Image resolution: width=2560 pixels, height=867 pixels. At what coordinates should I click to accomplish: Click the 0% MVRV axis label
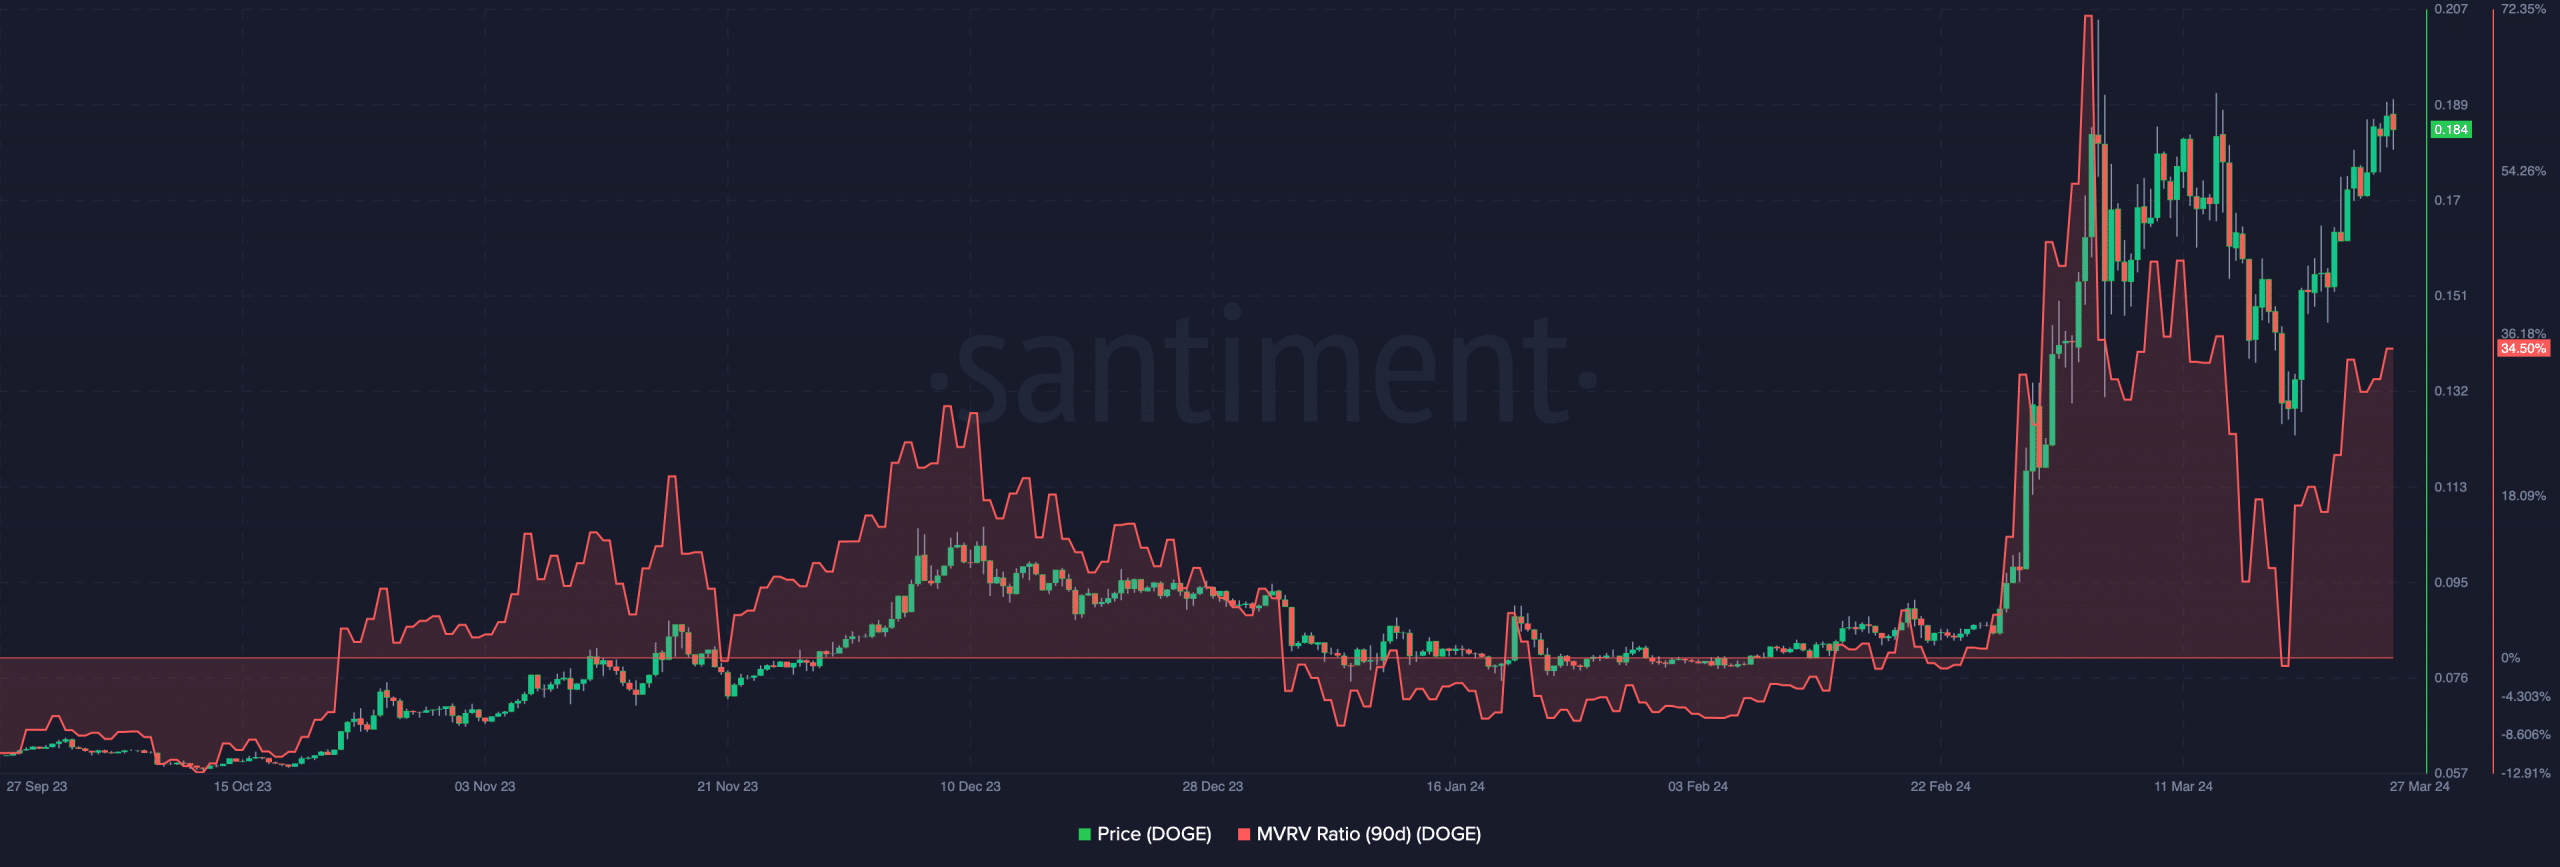coord(2510,658)
